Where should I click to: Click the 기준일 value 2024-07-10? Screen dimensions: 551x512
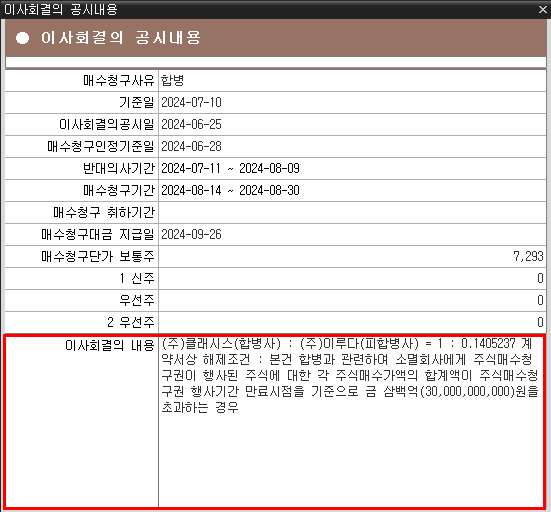click(192, 102)
